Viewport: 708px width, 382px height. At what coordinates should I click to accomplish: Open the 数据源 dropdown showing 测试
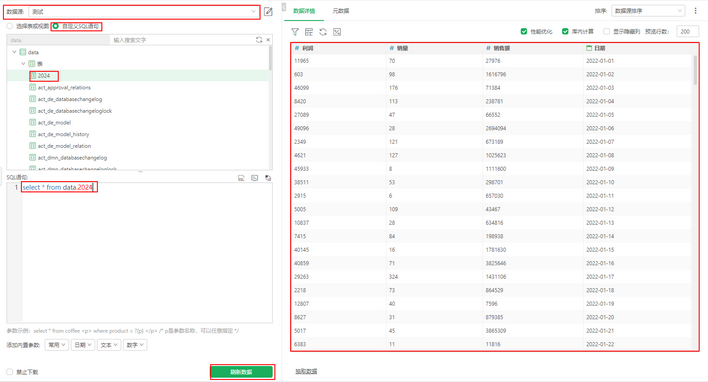coord(144,12)
